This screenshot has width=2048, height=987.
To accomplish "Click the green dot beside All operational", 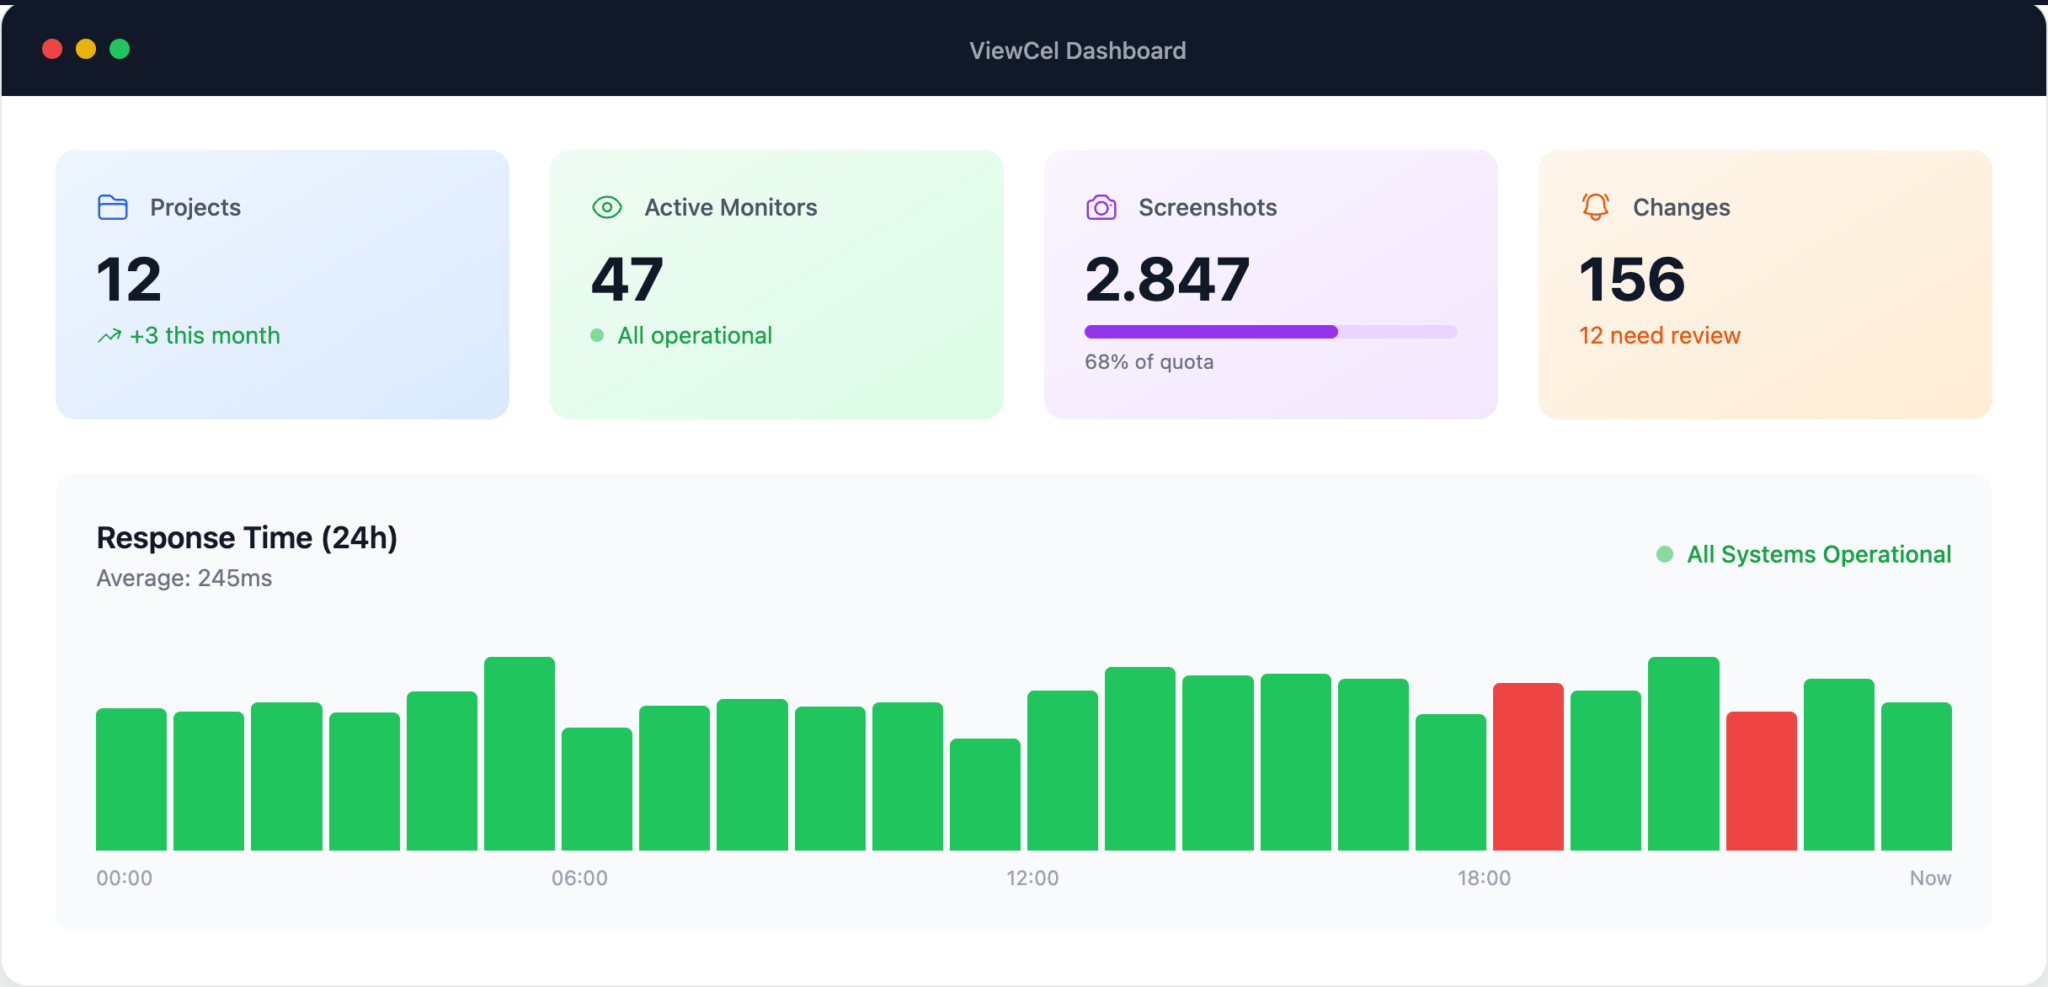I will [x=597, y=336].
